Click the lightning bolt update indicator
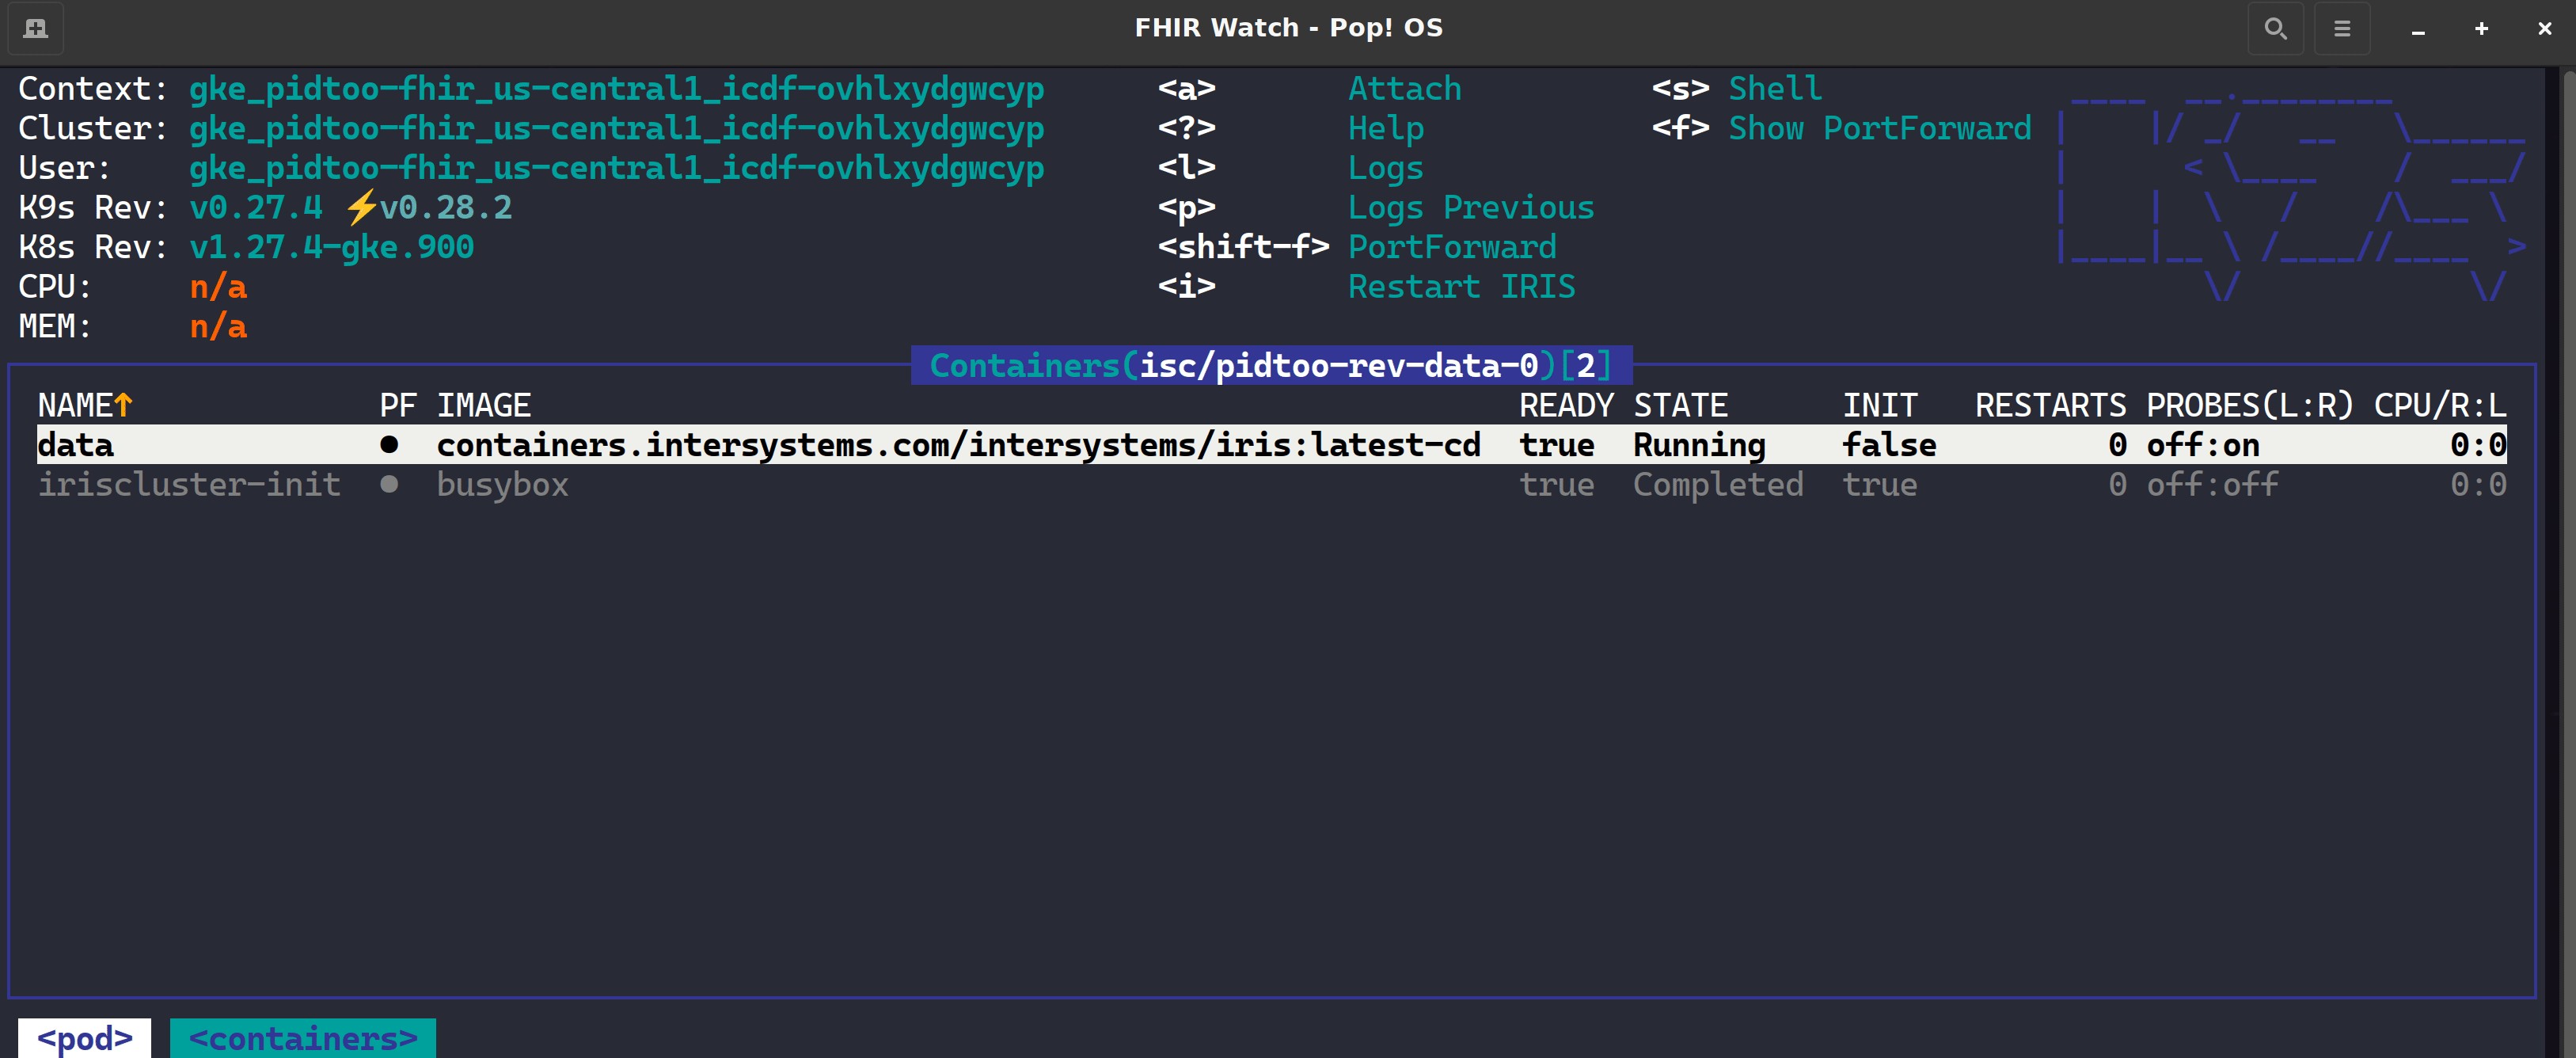 coord(360,208)
